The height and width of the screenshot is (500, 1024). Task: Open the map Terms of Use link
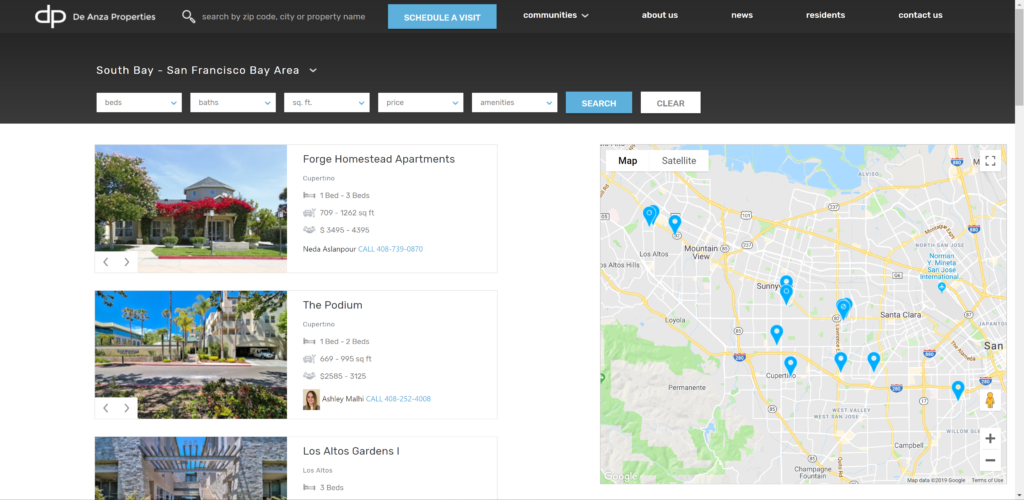tap(987, 480)
